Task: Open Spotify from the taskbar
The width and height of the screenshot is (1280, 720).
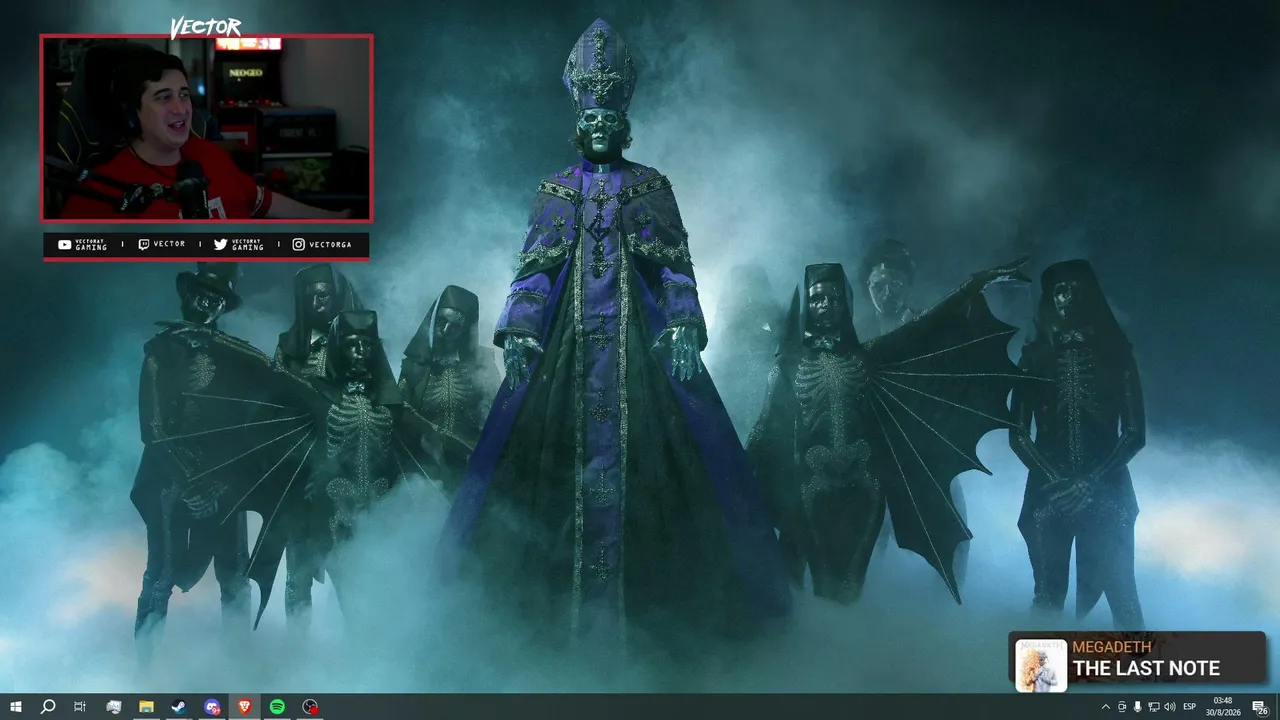Action: pyautogui.click(x=277, y=707)
